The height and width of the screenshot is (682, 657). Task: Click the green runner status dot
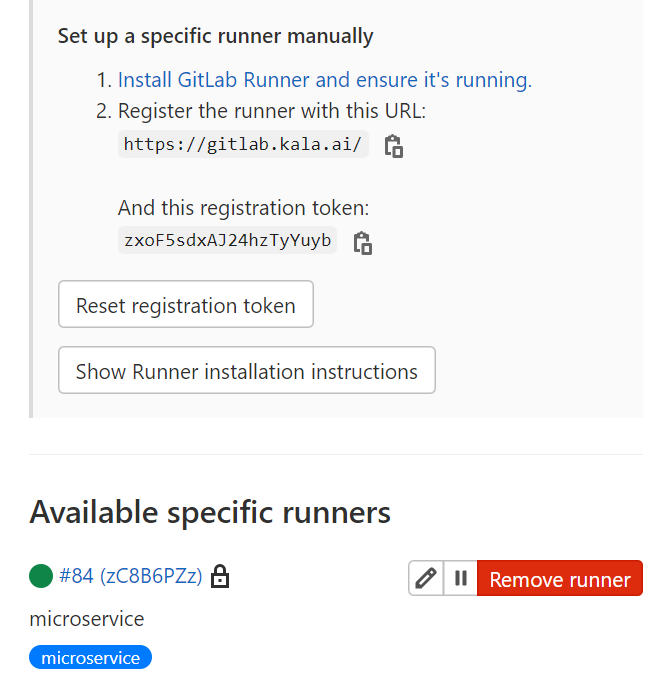point(41,576)
